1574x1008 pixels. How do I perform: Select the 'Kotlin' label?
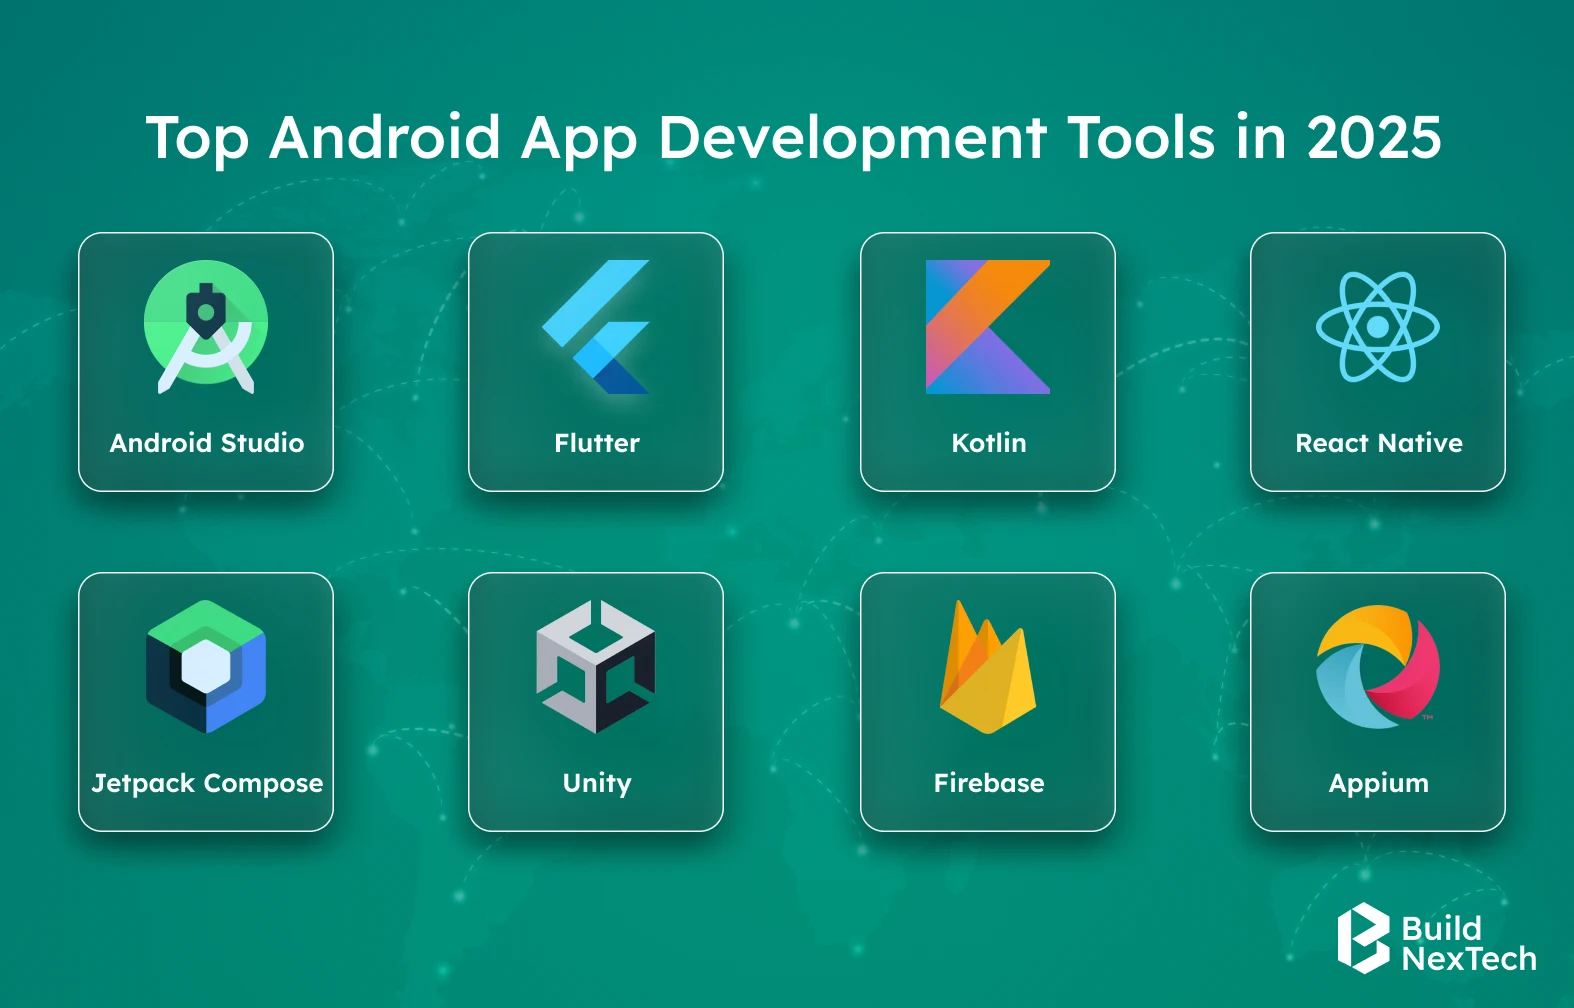[x=989, y=443]
